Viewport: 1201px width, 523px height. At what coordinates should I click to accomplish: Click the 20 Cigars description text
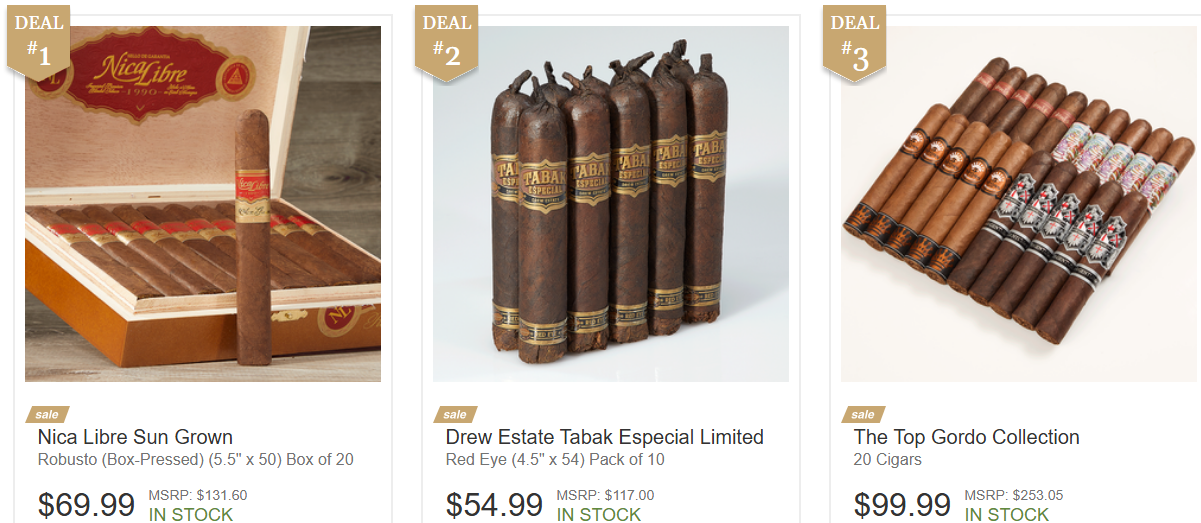pyautogui.click(x=887, y=460)
